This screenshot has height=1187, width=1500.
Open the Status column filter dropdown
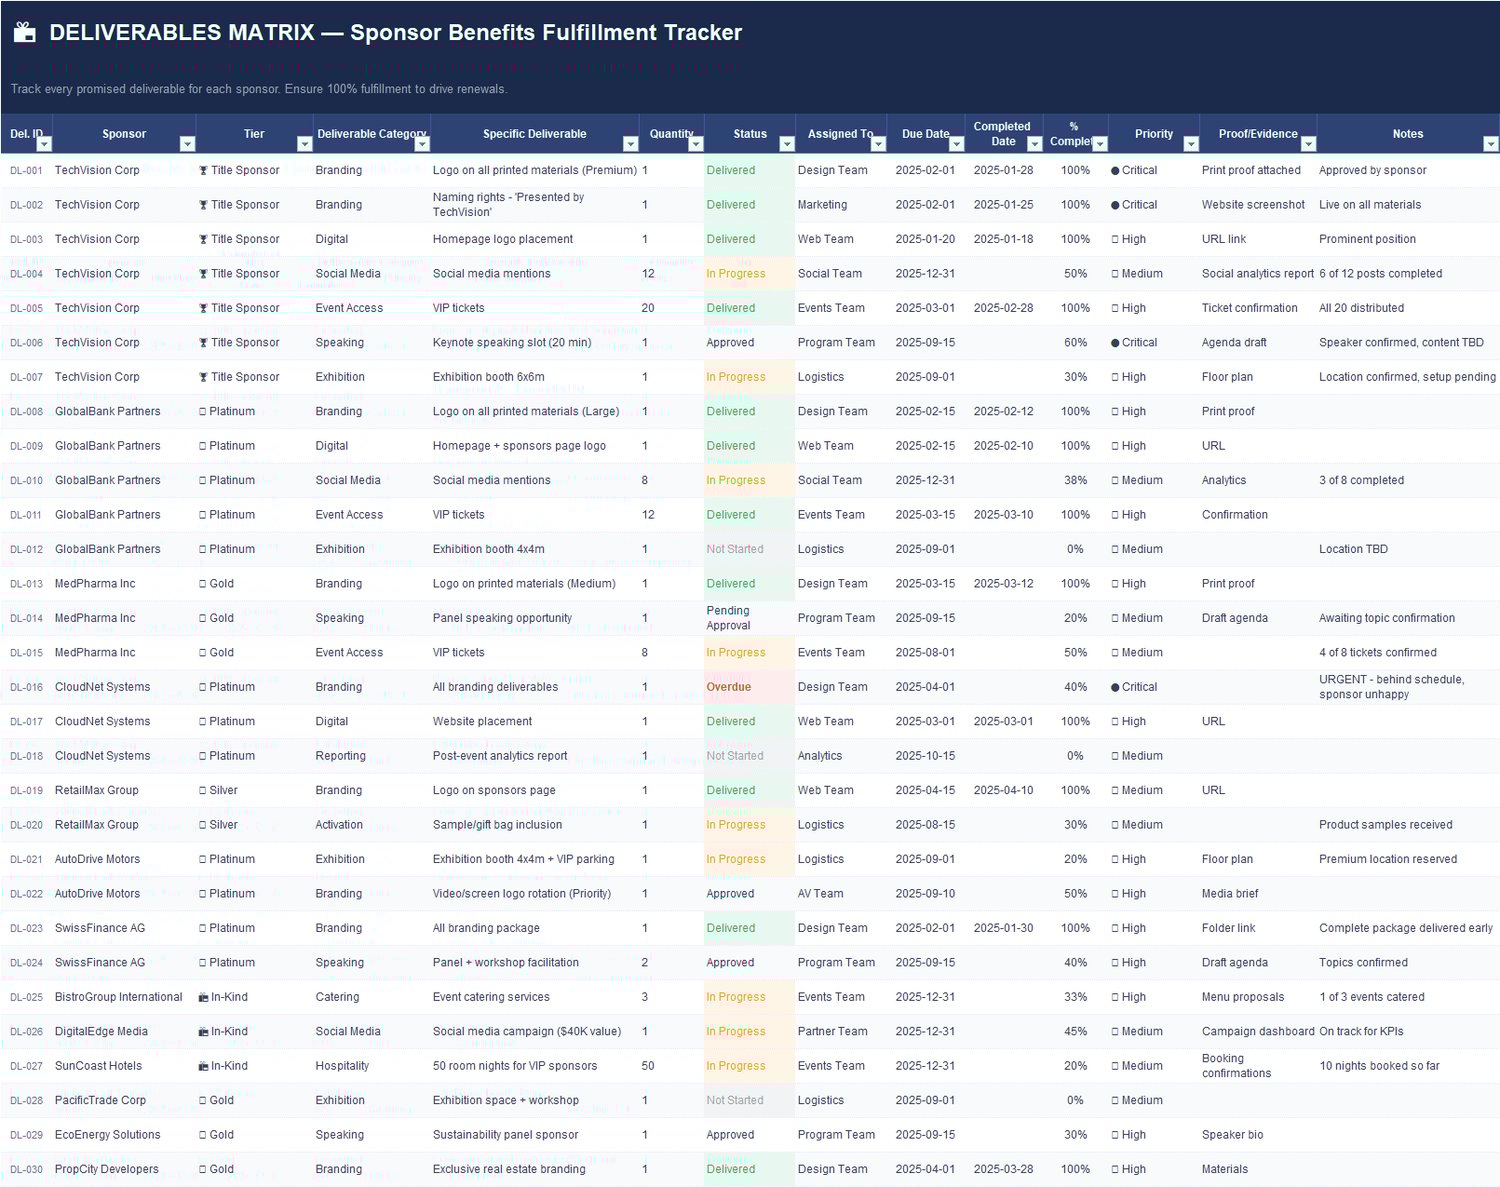[787, 144]
